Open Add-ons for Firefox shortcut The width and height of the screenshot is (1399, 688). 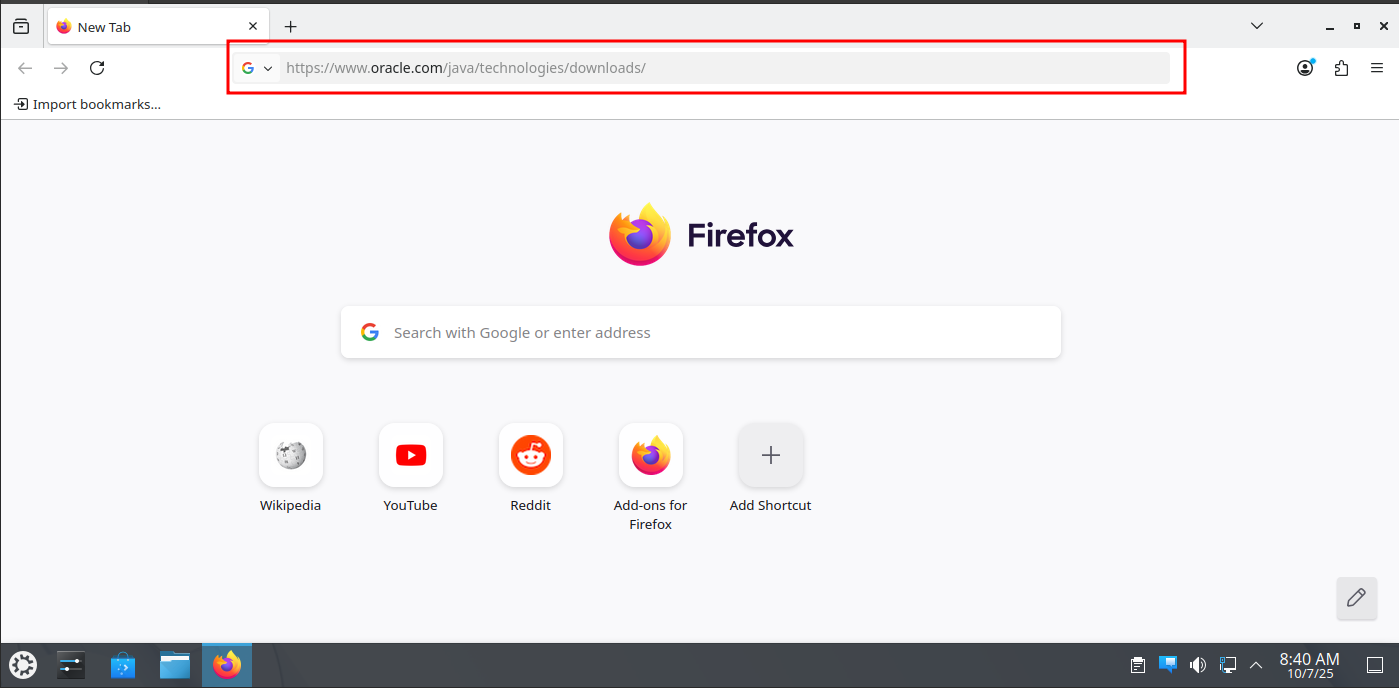[x=650, y=456]
